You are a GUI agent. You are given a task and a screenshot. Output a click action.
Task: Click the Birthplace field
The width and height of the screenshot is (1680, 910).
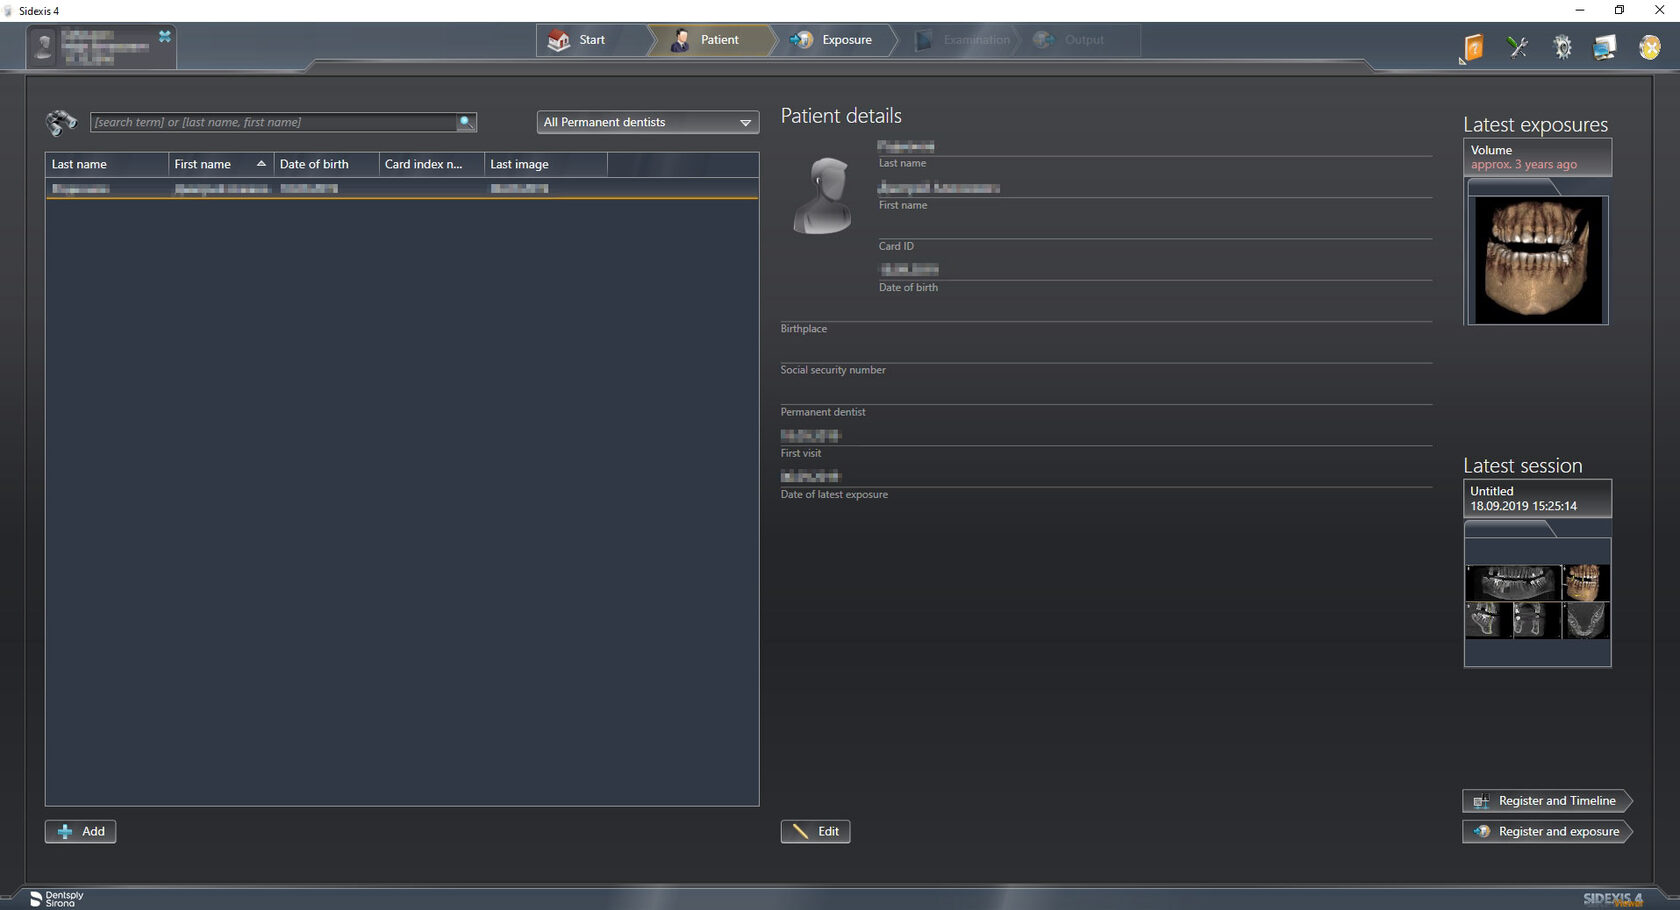1106,311
